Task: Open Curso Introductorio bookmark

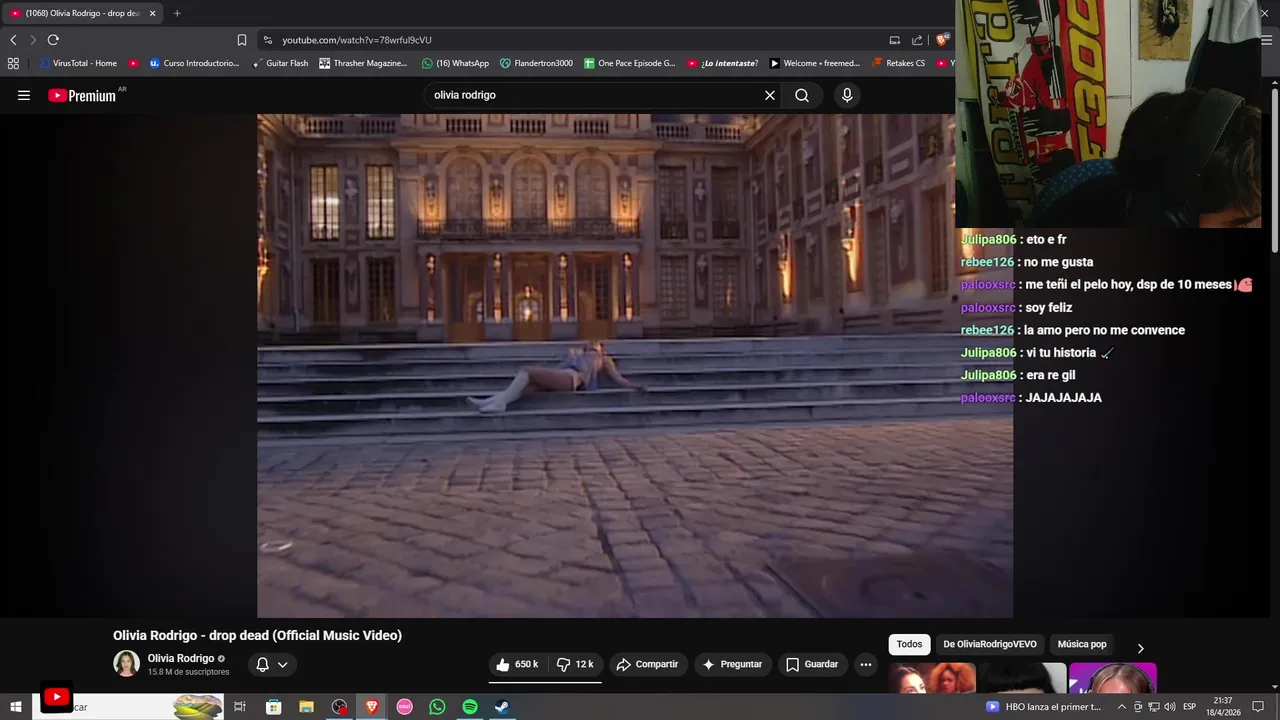Action: [x=194, y=63]
